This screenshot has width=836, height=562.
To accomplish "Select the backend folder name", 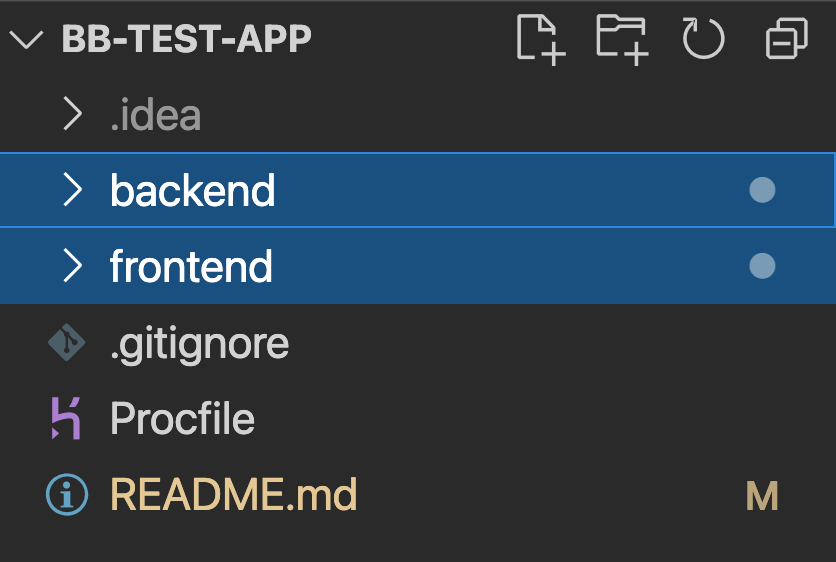I will [x=192, y=190].
